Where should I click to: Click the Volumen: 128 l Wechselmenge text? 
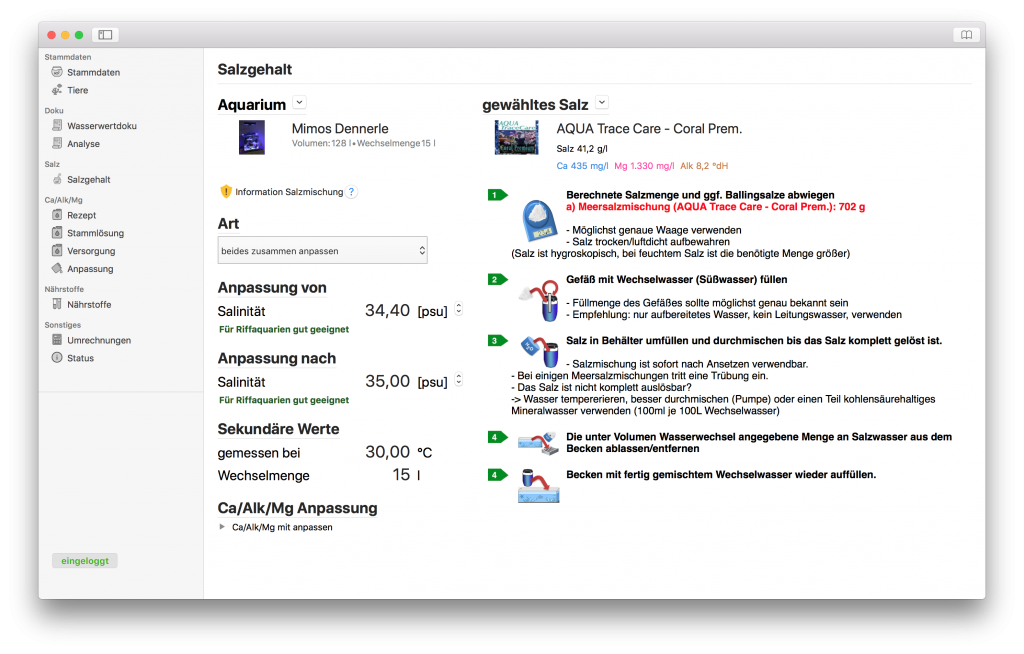click(x=363, y=143)
